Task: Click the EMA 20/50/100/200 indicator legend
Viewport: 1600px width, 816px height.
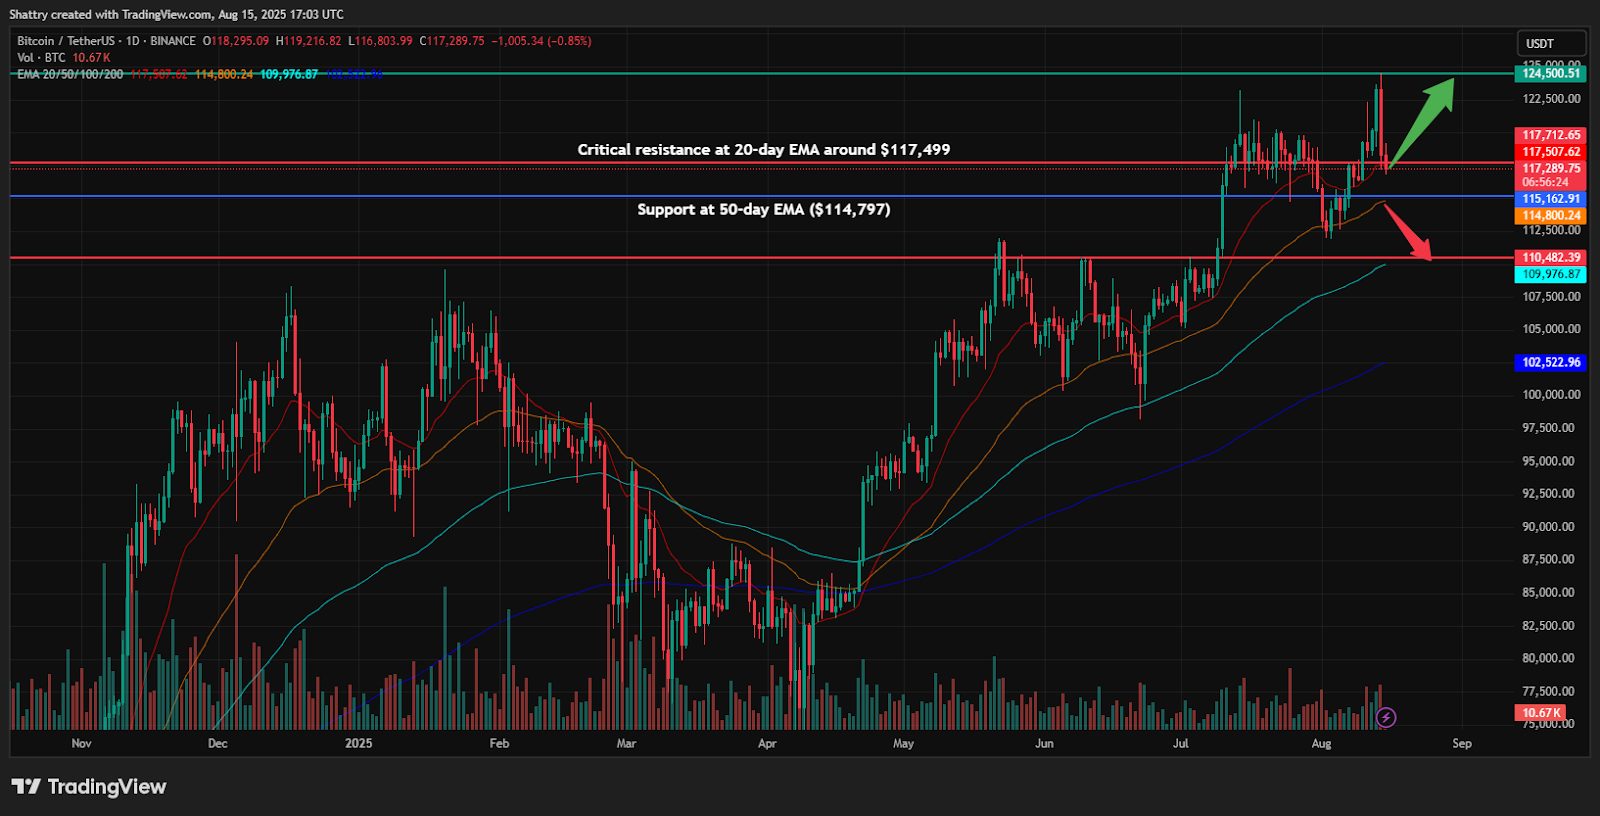Action: pos(70,75)
